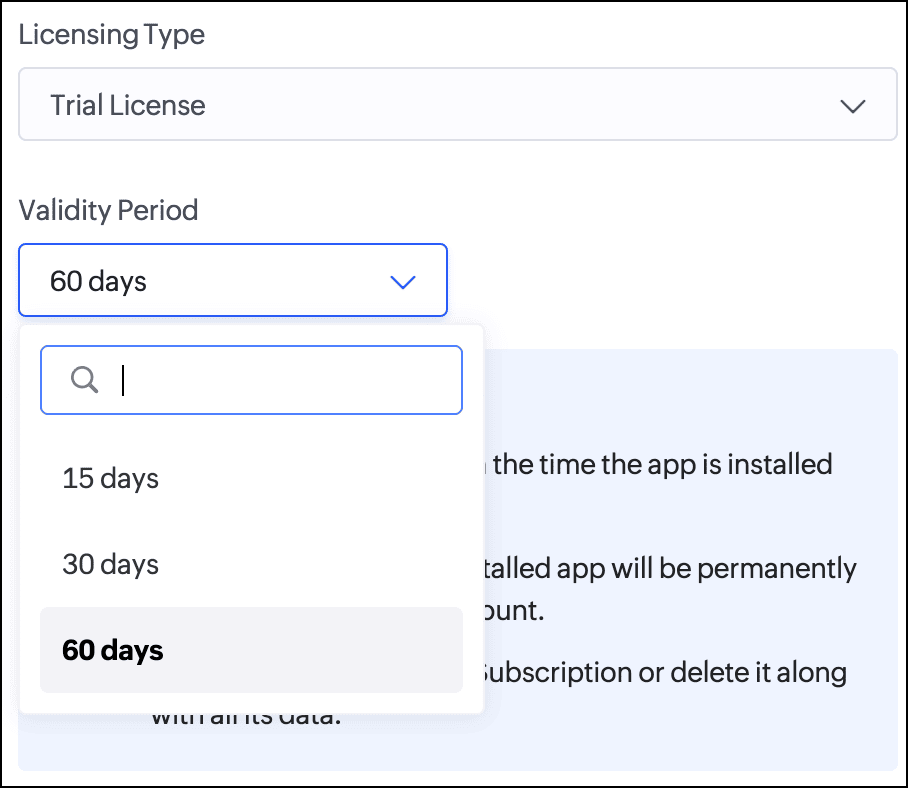Collapse the Validity Period dropdown chevron
908x788 pixels.
402,282
